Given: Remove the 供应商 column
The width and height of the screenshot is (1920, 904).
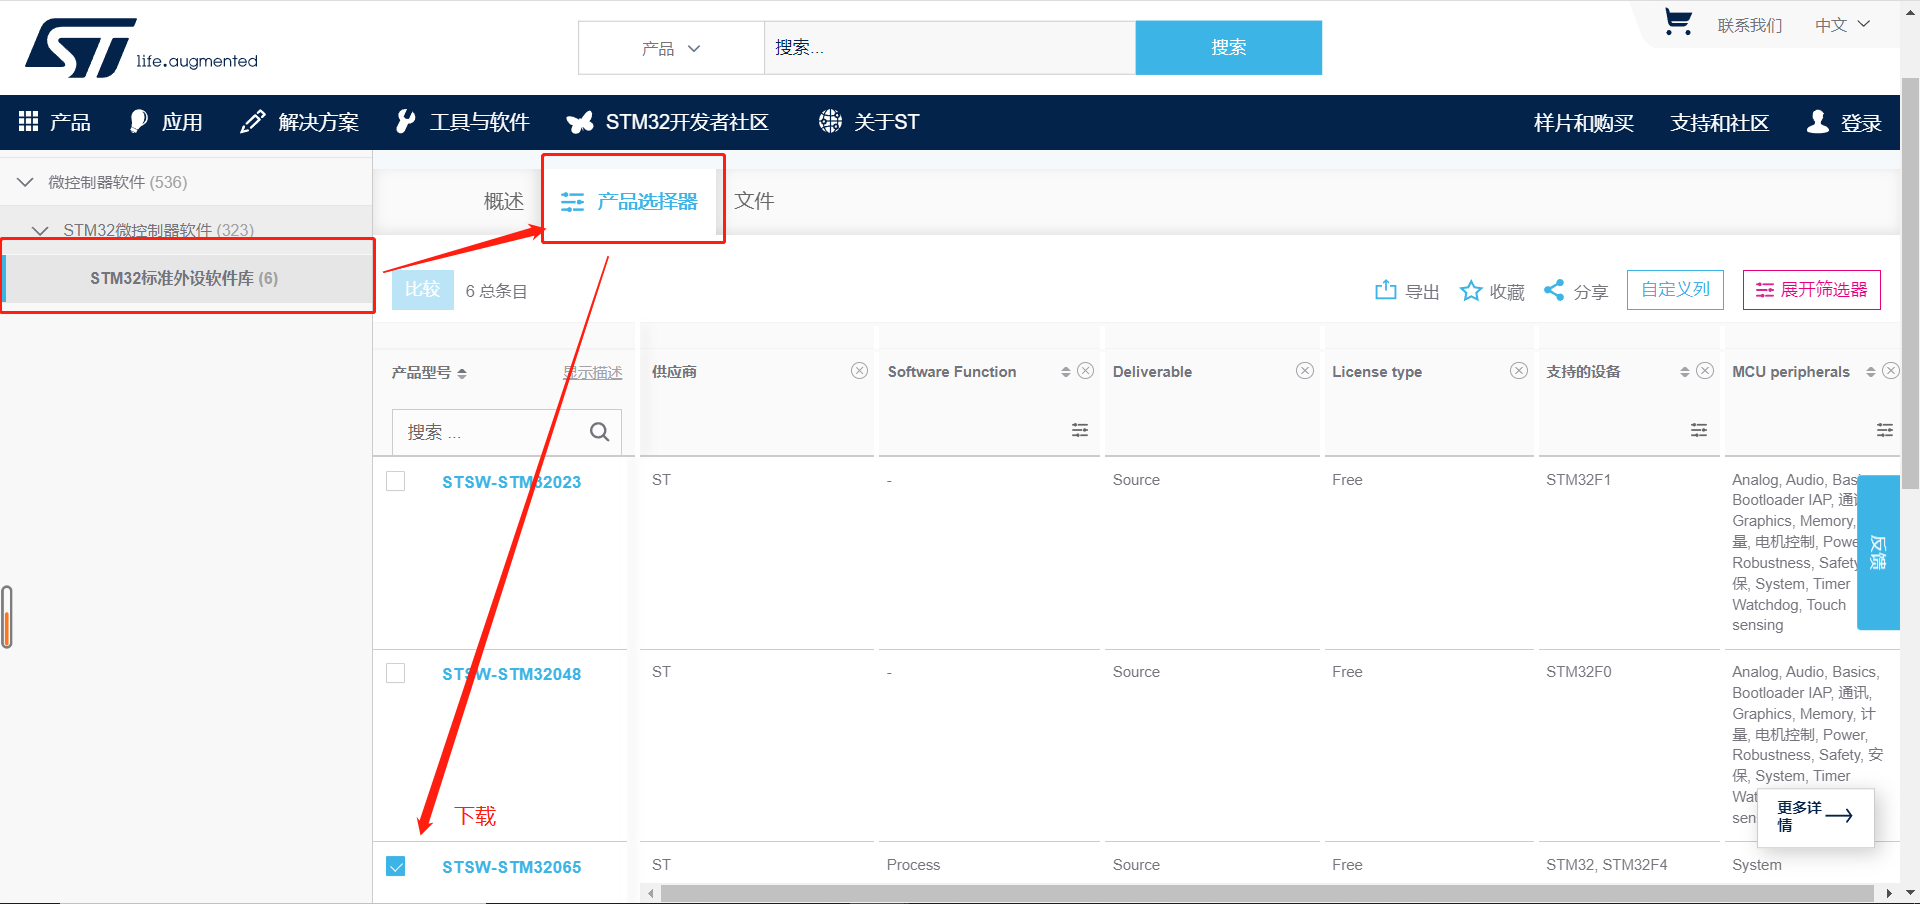Looking at the screenshot, I should [x=859, y=371].
